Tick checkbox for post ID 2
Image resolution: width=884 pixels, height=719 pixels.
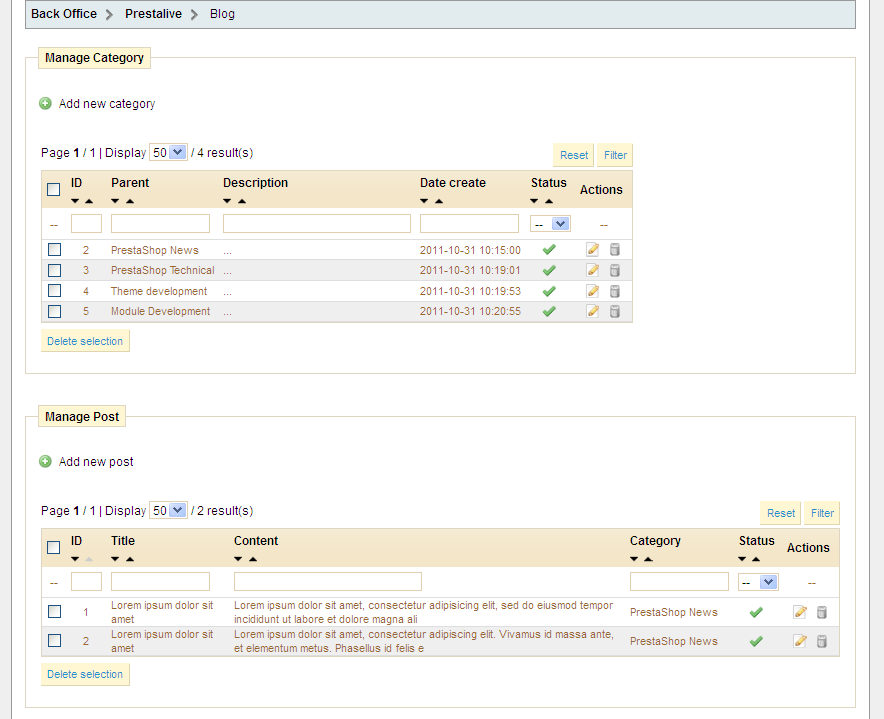55,641
